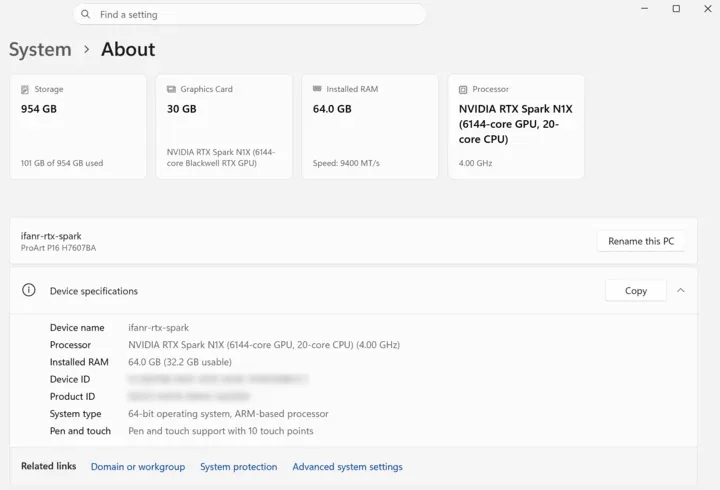This screenshot has width=720, height=490.
Task: Open System protection link
Action: (x=238, y=467)
